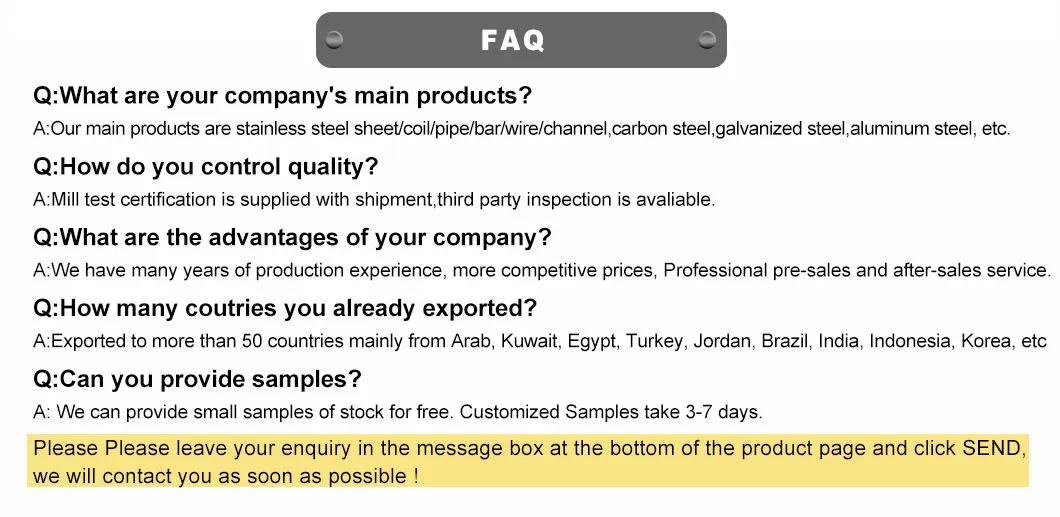The image size is (1060, 517).
Task: Click the answer listing more than 50 countries
Action: [x=539, y=341]
